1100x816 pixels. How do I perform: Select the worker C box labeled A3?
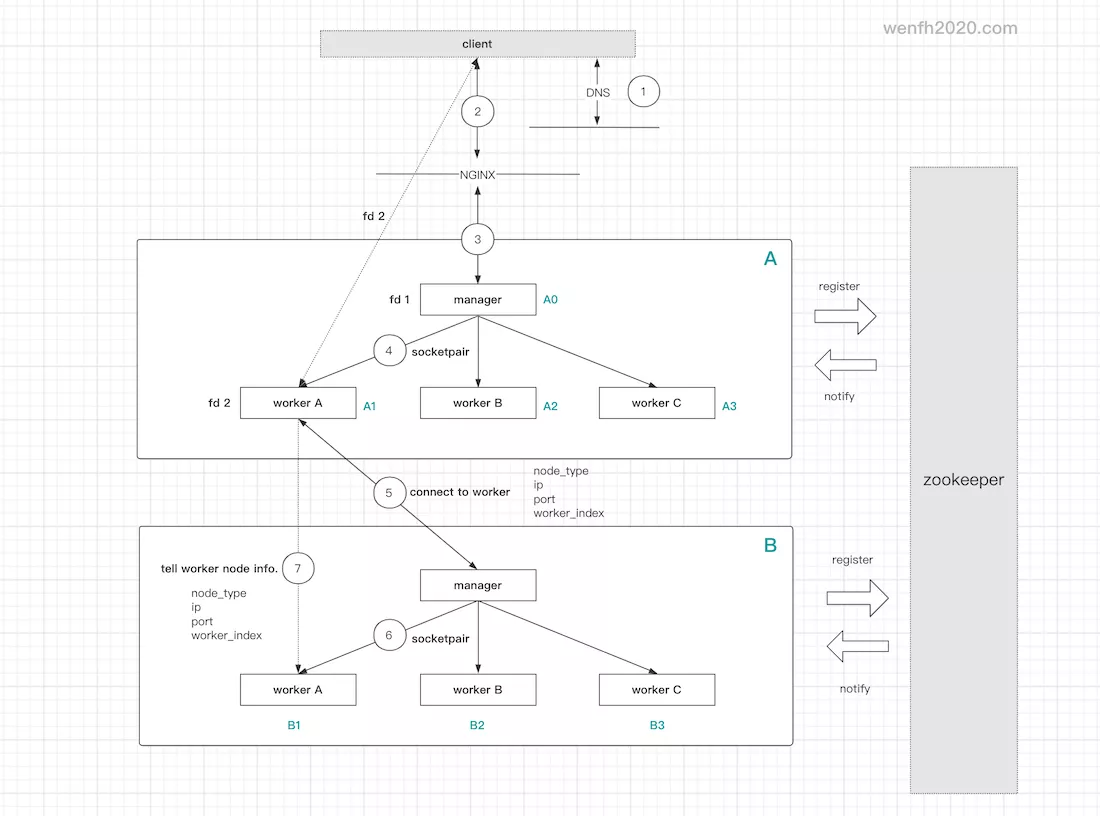point(656,403)
